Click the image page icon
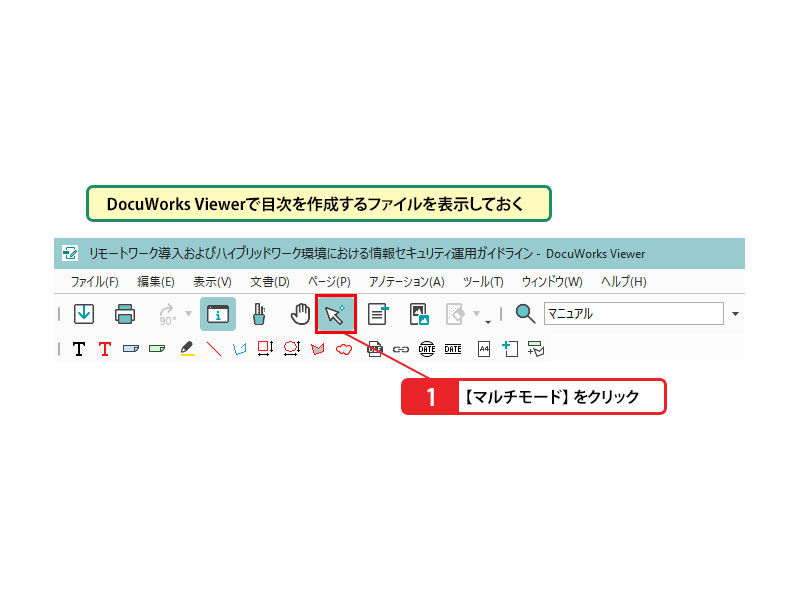This screenshot has height=600, width=800. [x=419, y=314]
